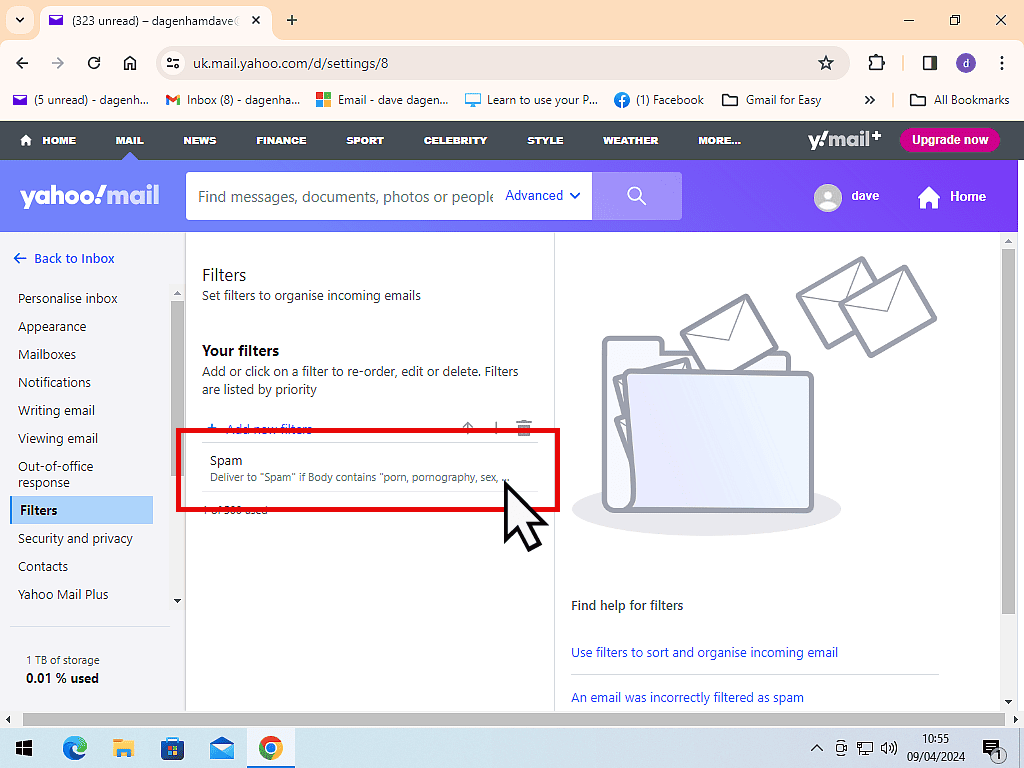Click the magnifying glass search button

[x=637, y=196]
